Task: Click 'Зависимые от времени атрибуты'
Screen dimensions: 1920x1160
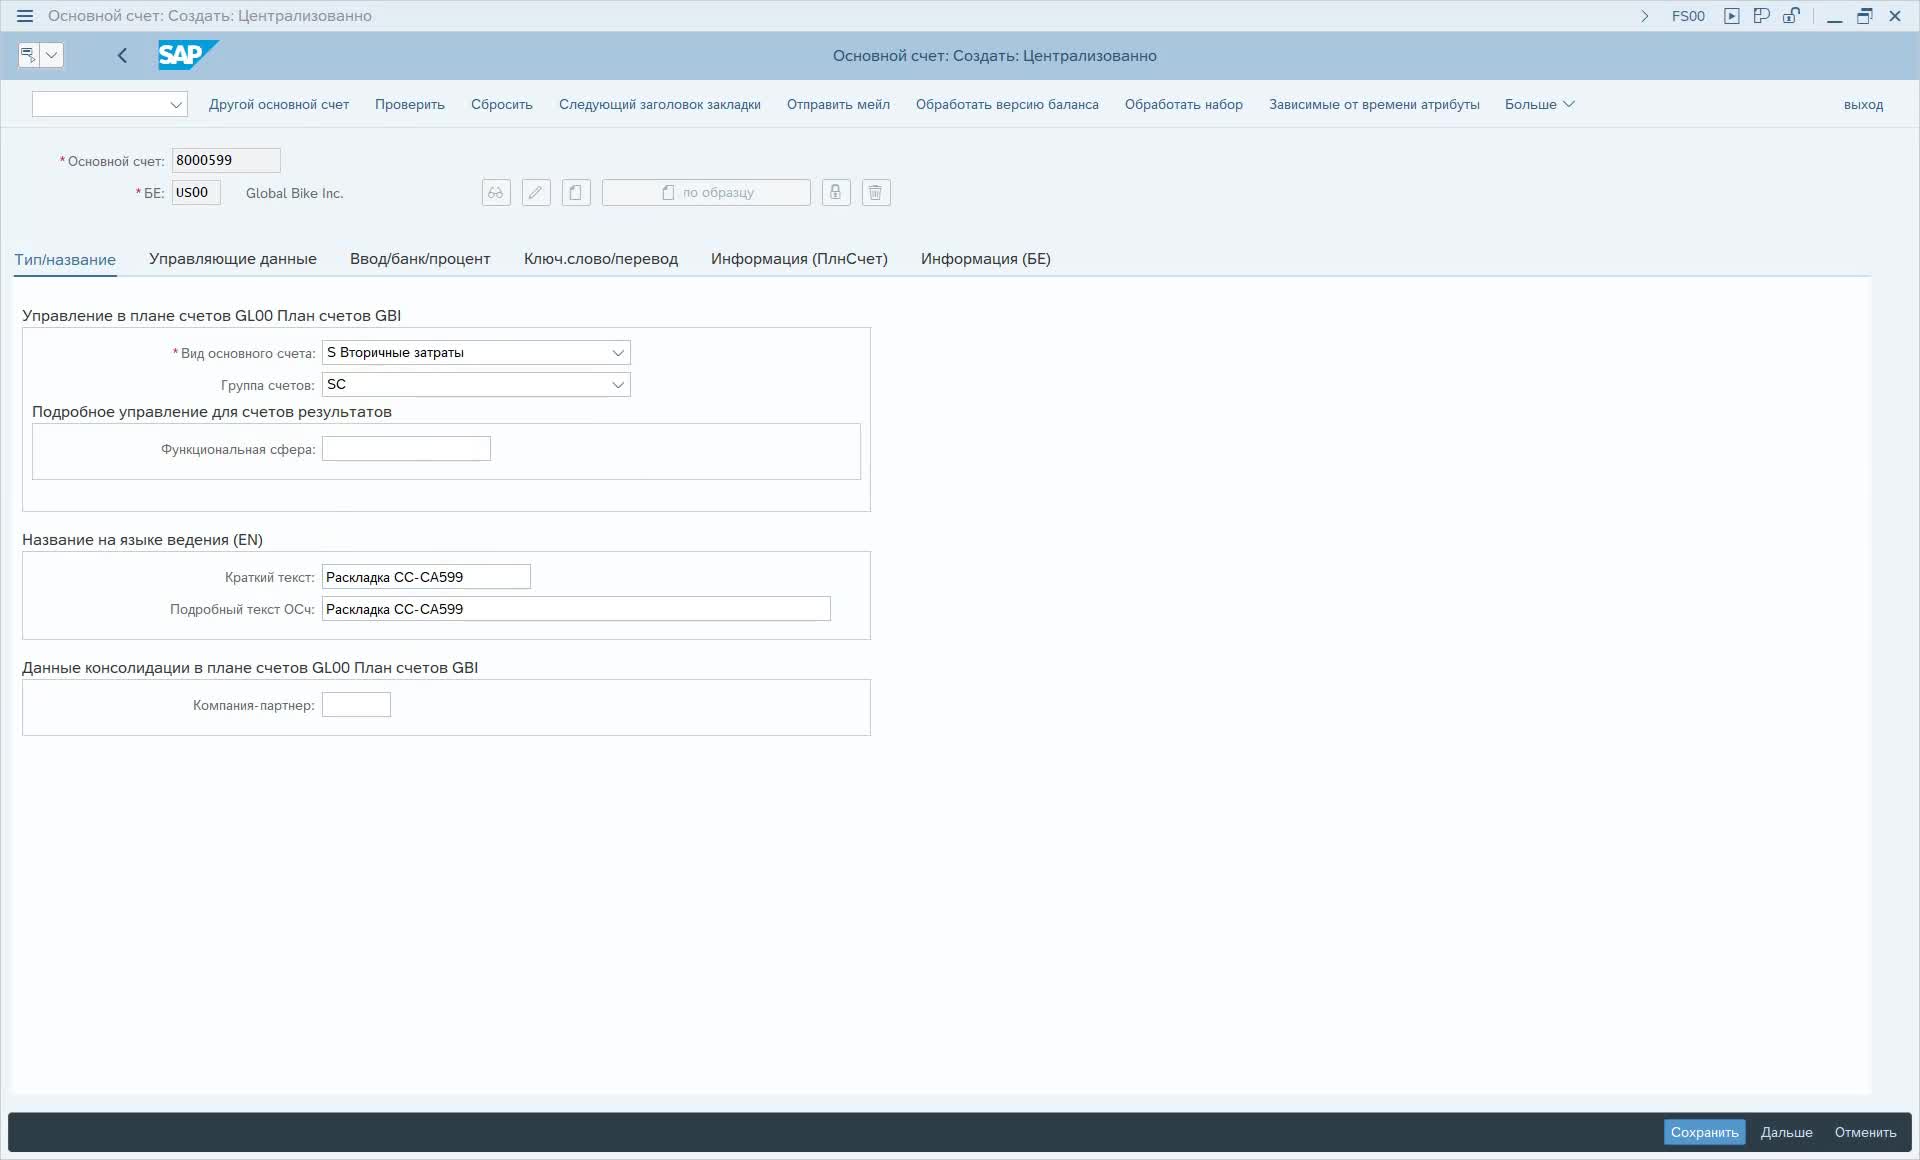Action: 1374,104
